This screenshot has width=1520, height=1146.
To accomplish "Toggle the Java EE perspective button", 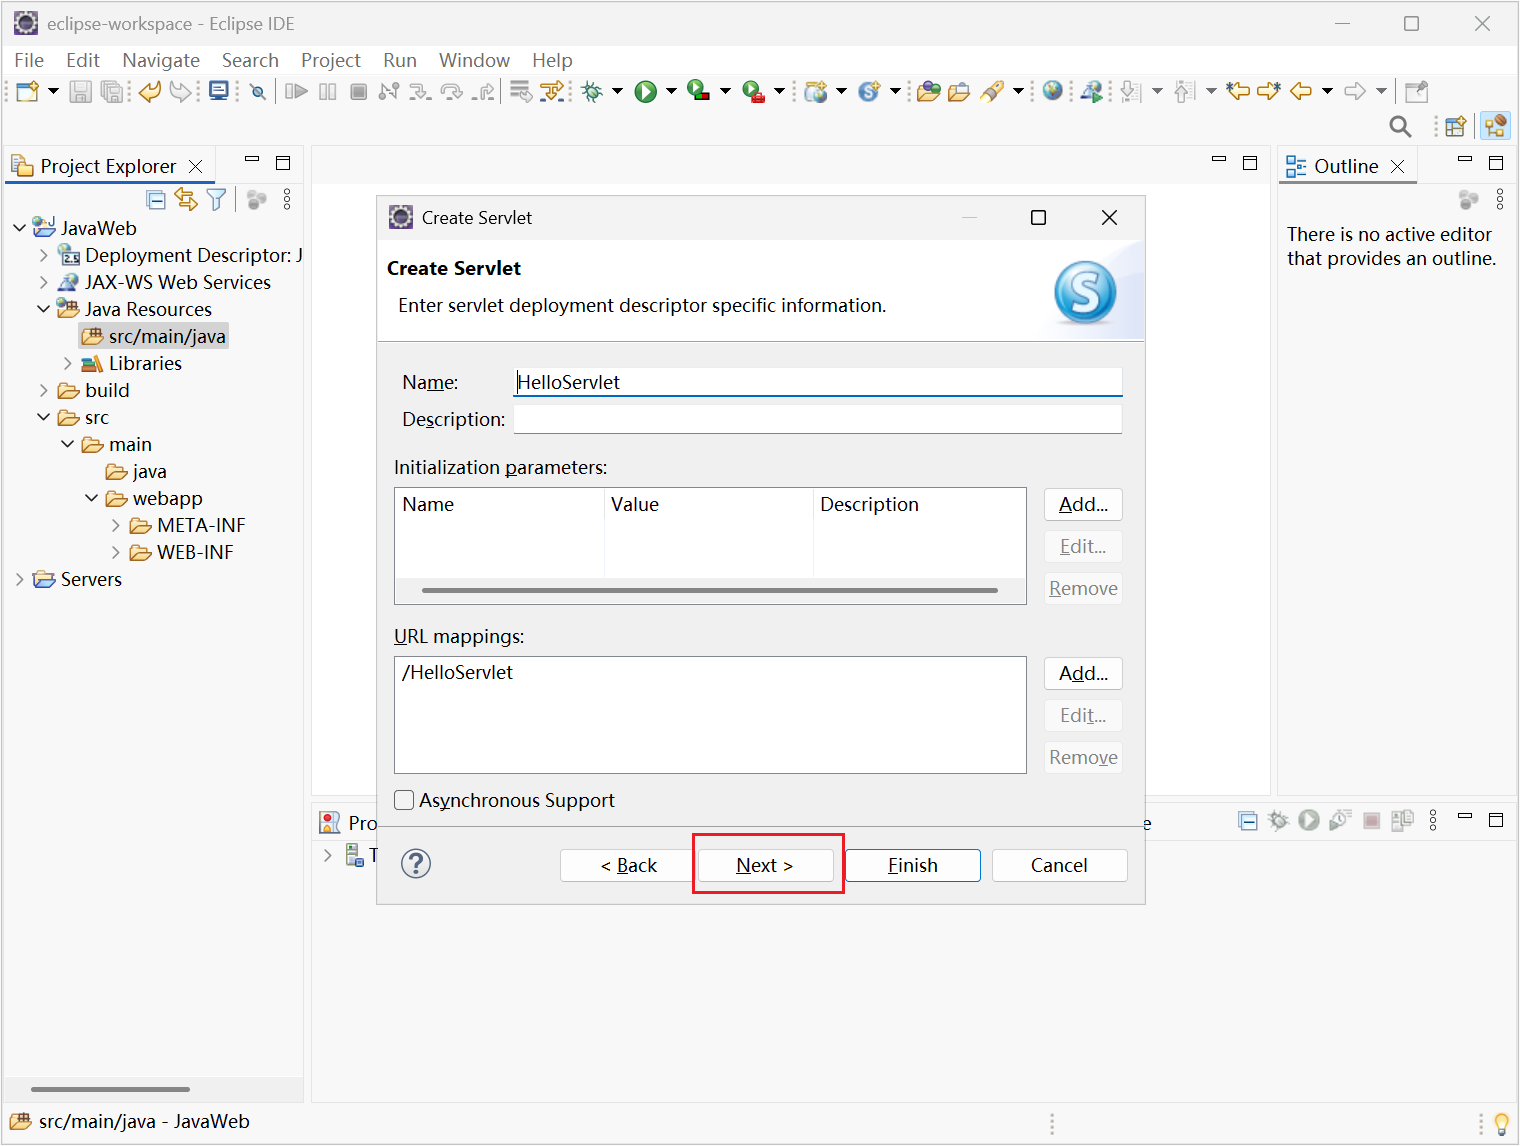I will [1495, 126].
